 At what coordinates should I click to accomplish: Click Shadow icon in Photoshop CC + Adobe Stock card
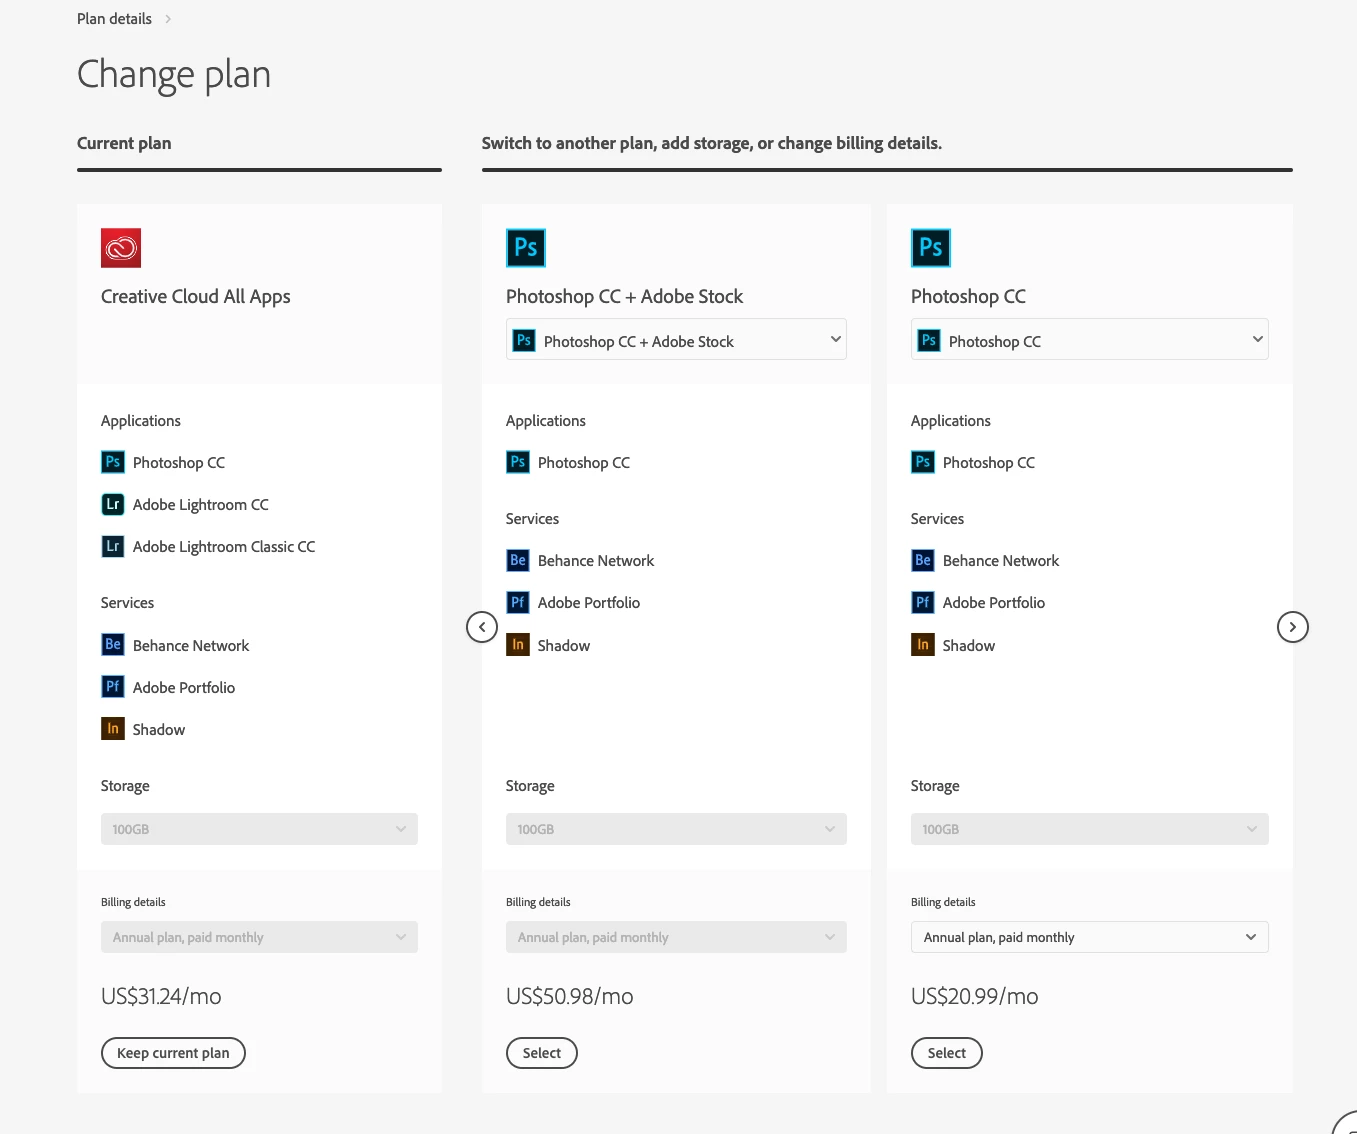click(x=518, y=645)
